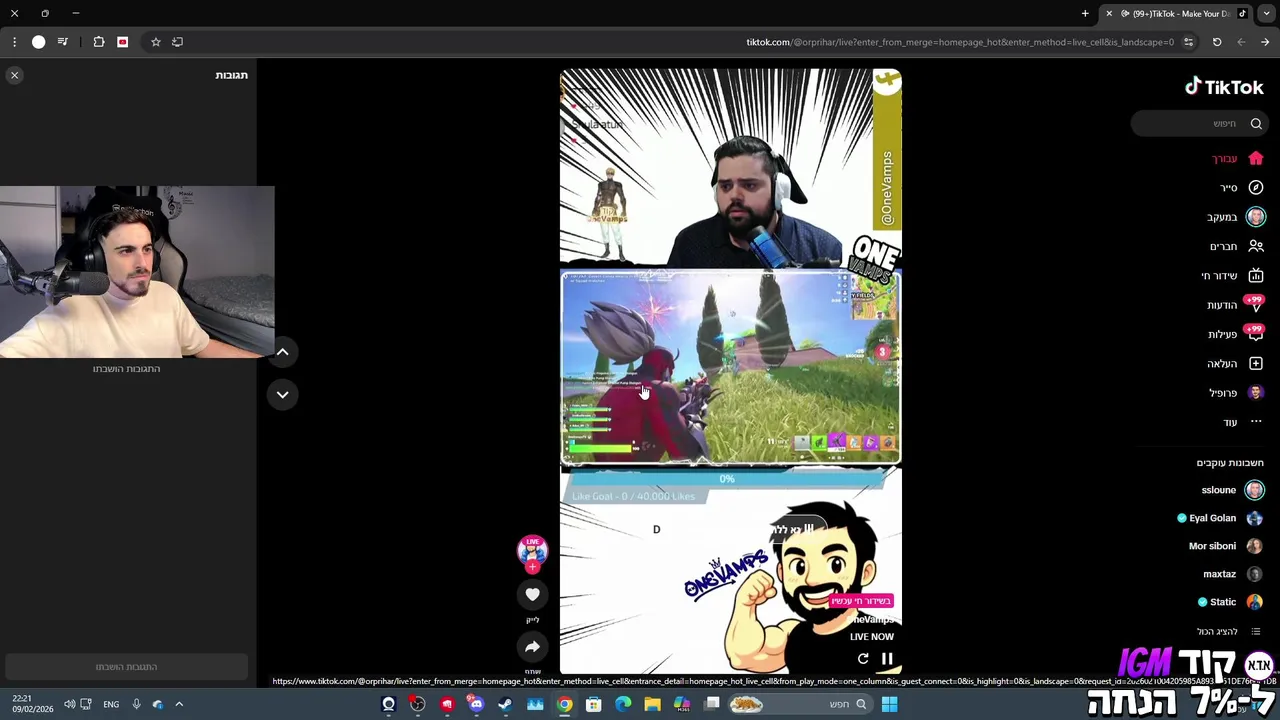Open the Following avatar icon in sidebar
1280x720 pixels.
[x=1256, y=217]
